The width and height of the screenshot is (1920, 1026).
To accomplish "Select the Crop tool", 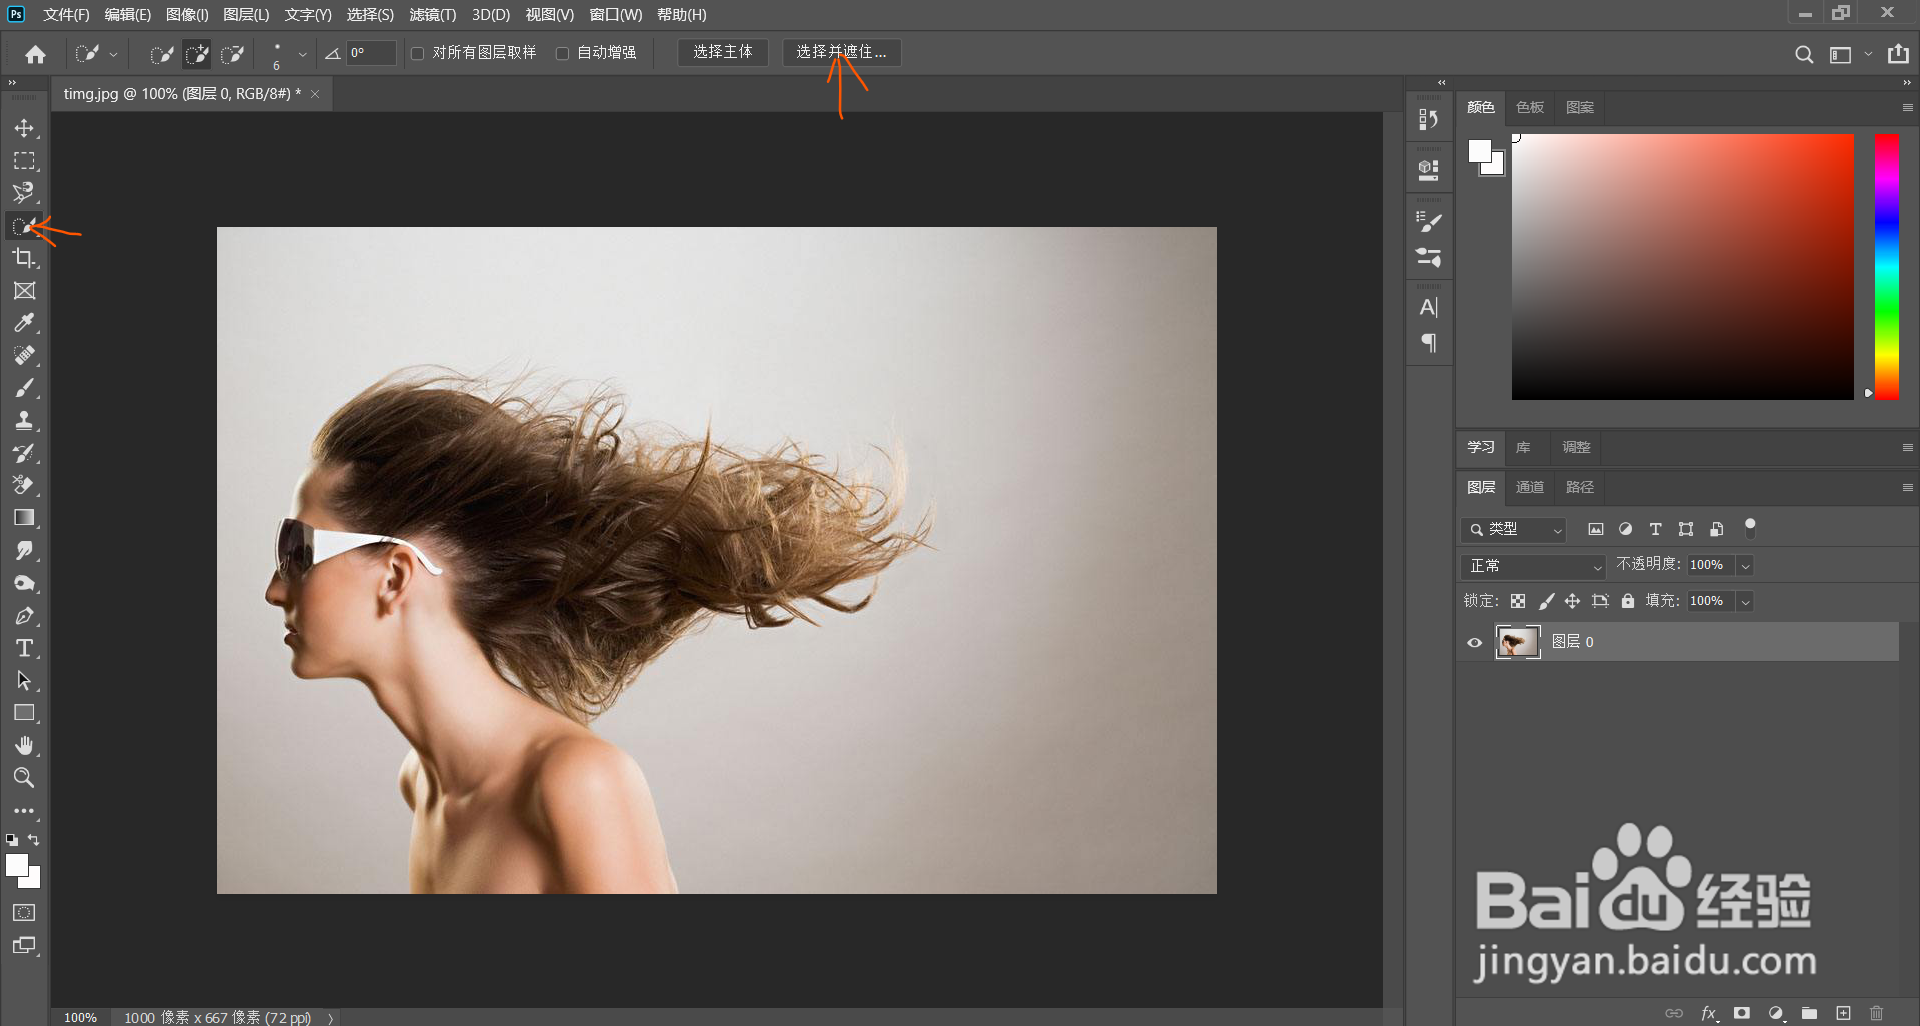I will (24, 258).
